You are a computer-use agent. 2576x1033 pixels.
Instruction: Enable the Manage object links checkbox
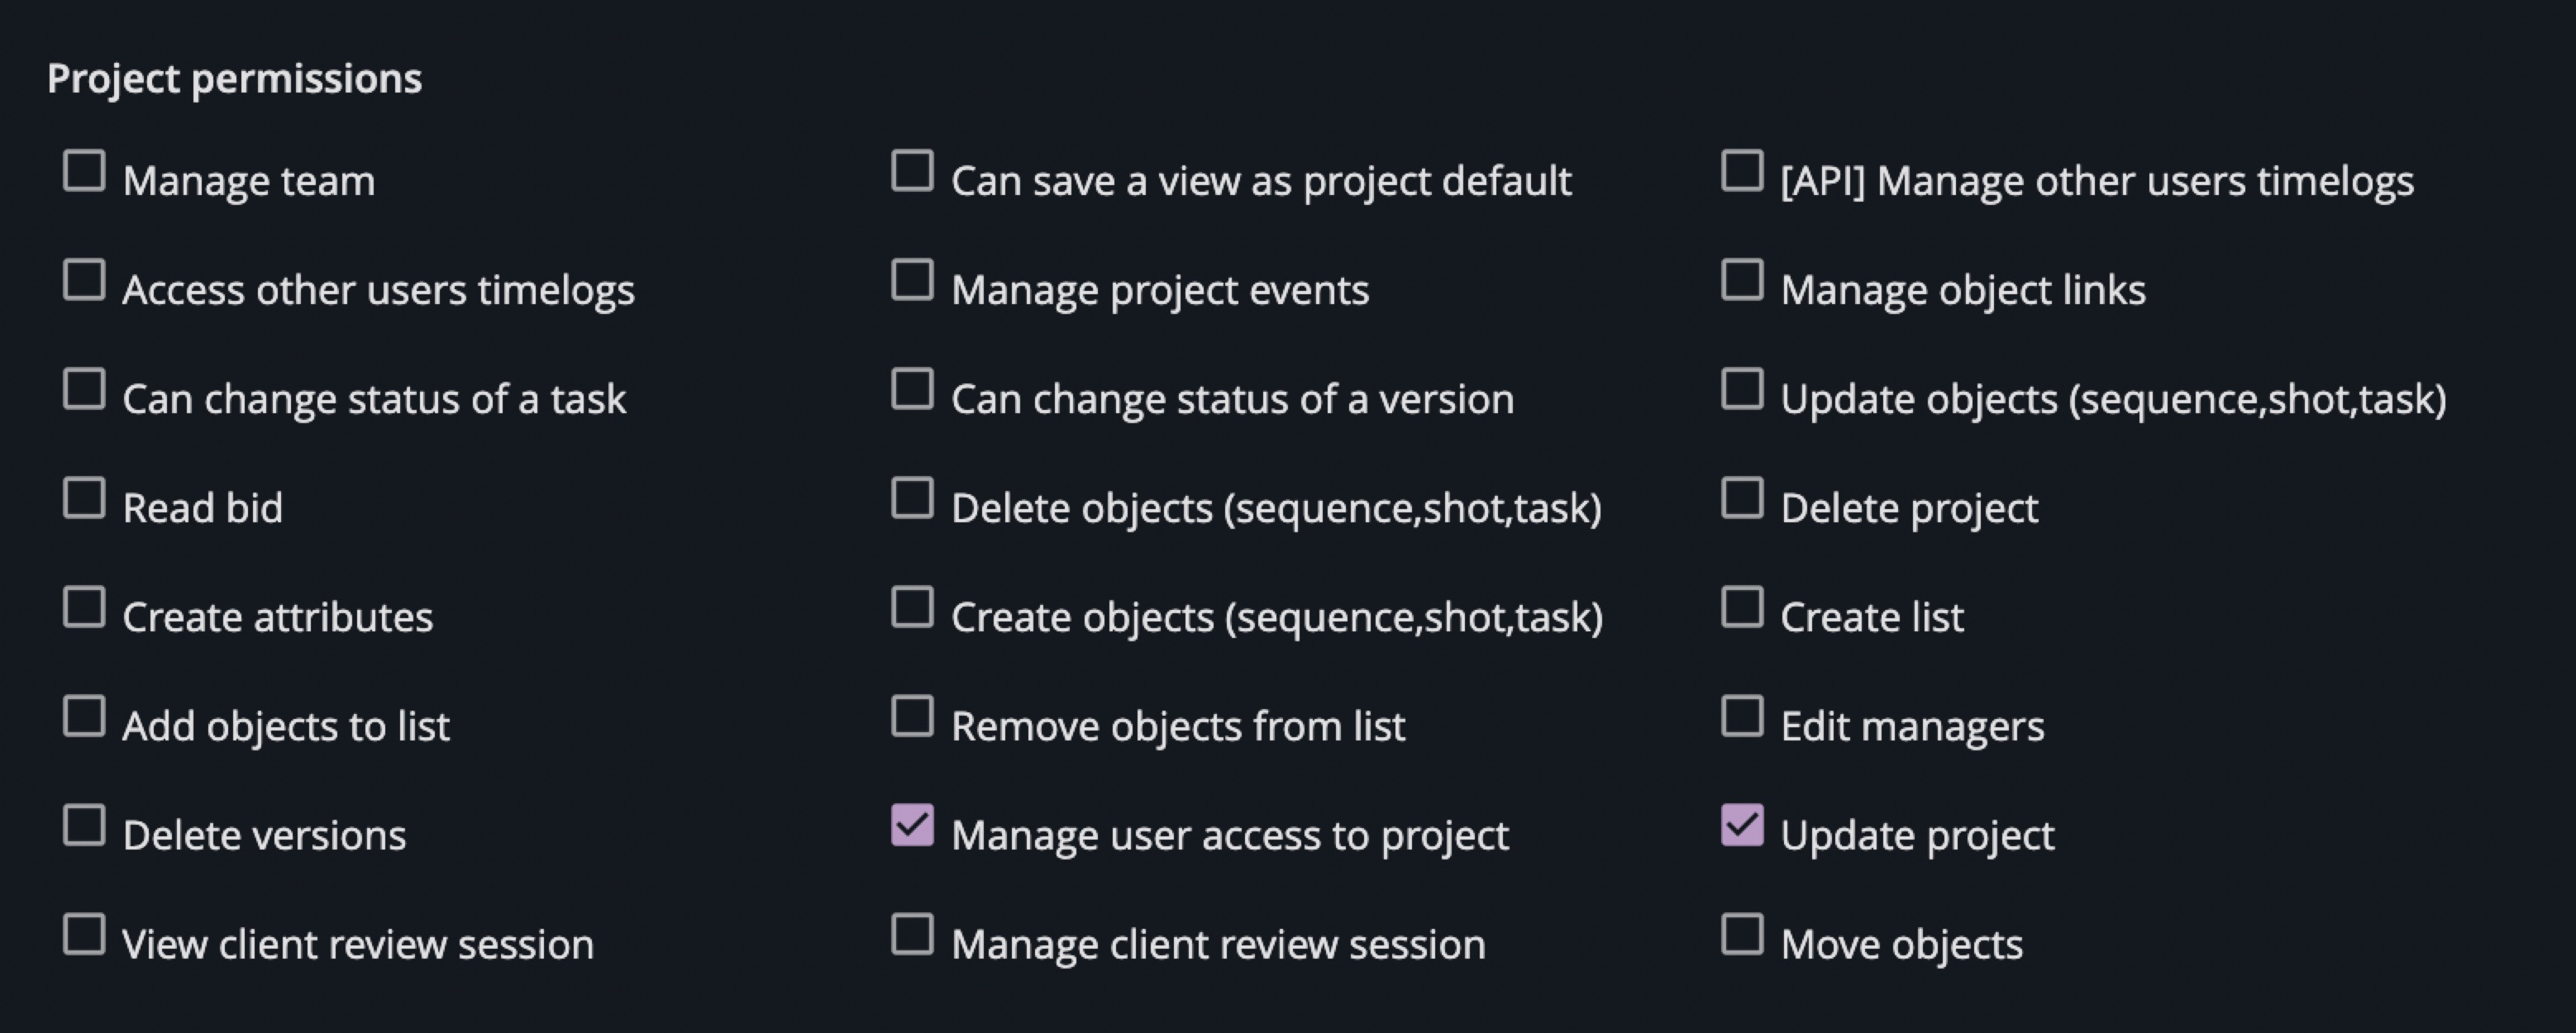click(x=1742, y=280)
